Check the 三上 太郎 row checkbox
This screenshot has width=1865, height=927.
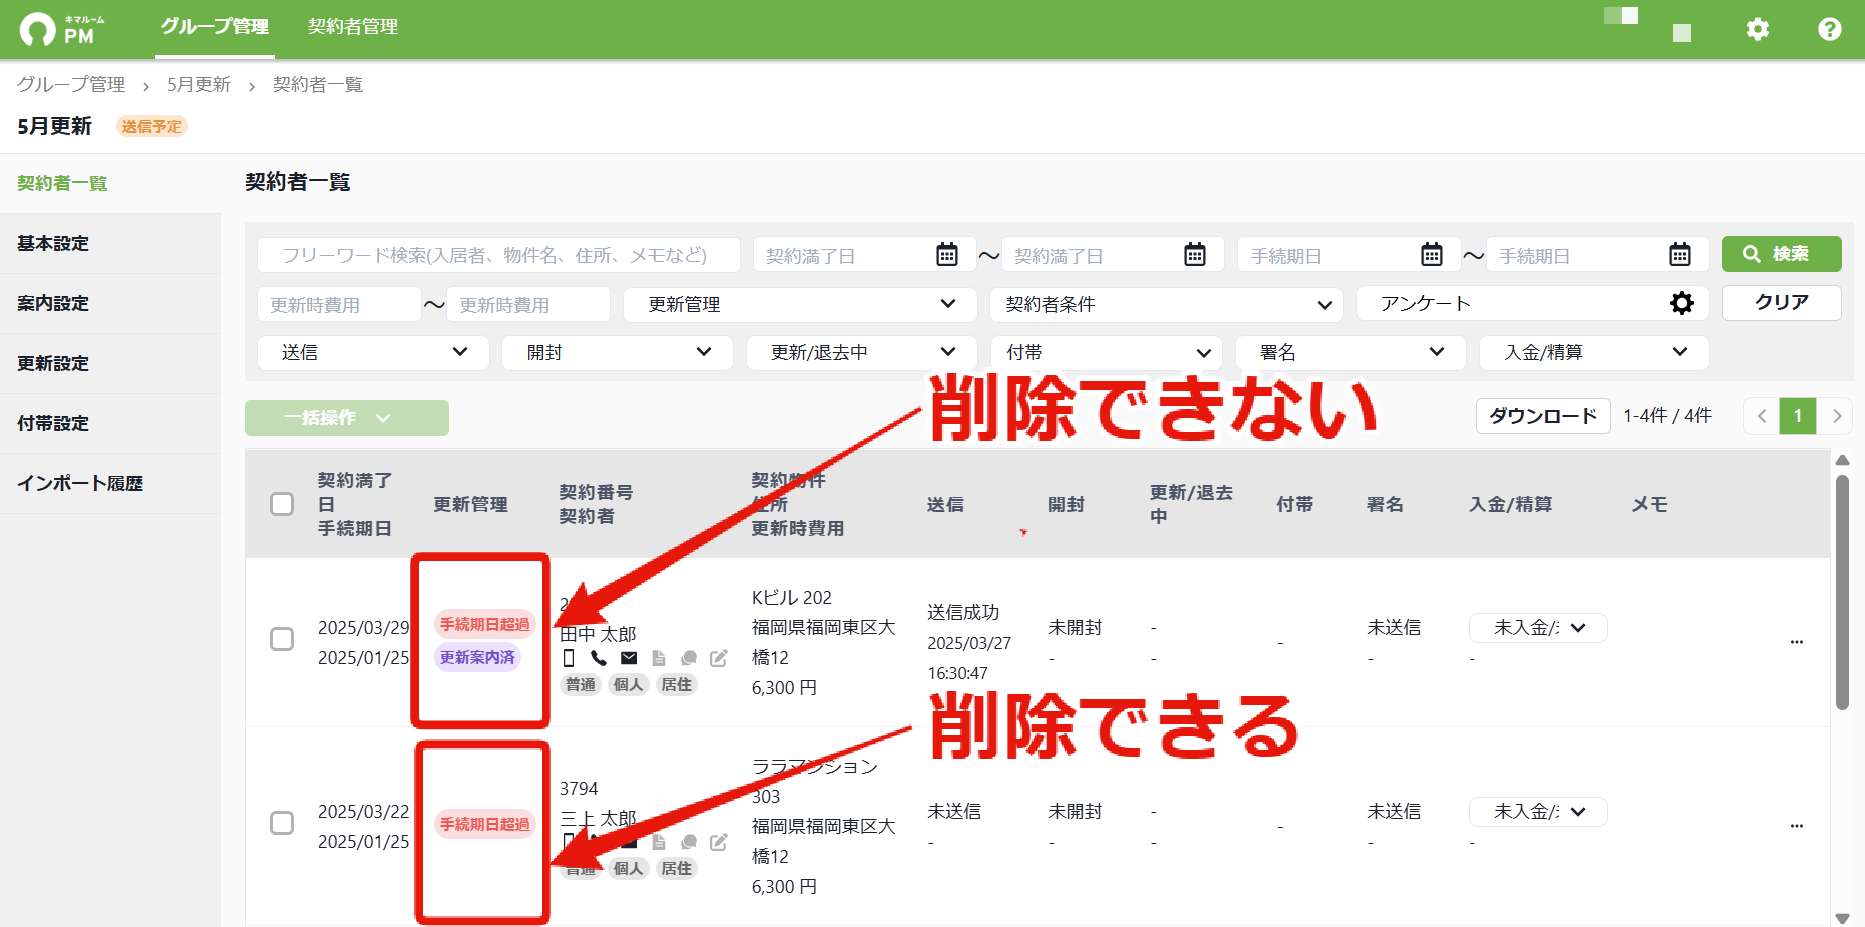(282, 823)
